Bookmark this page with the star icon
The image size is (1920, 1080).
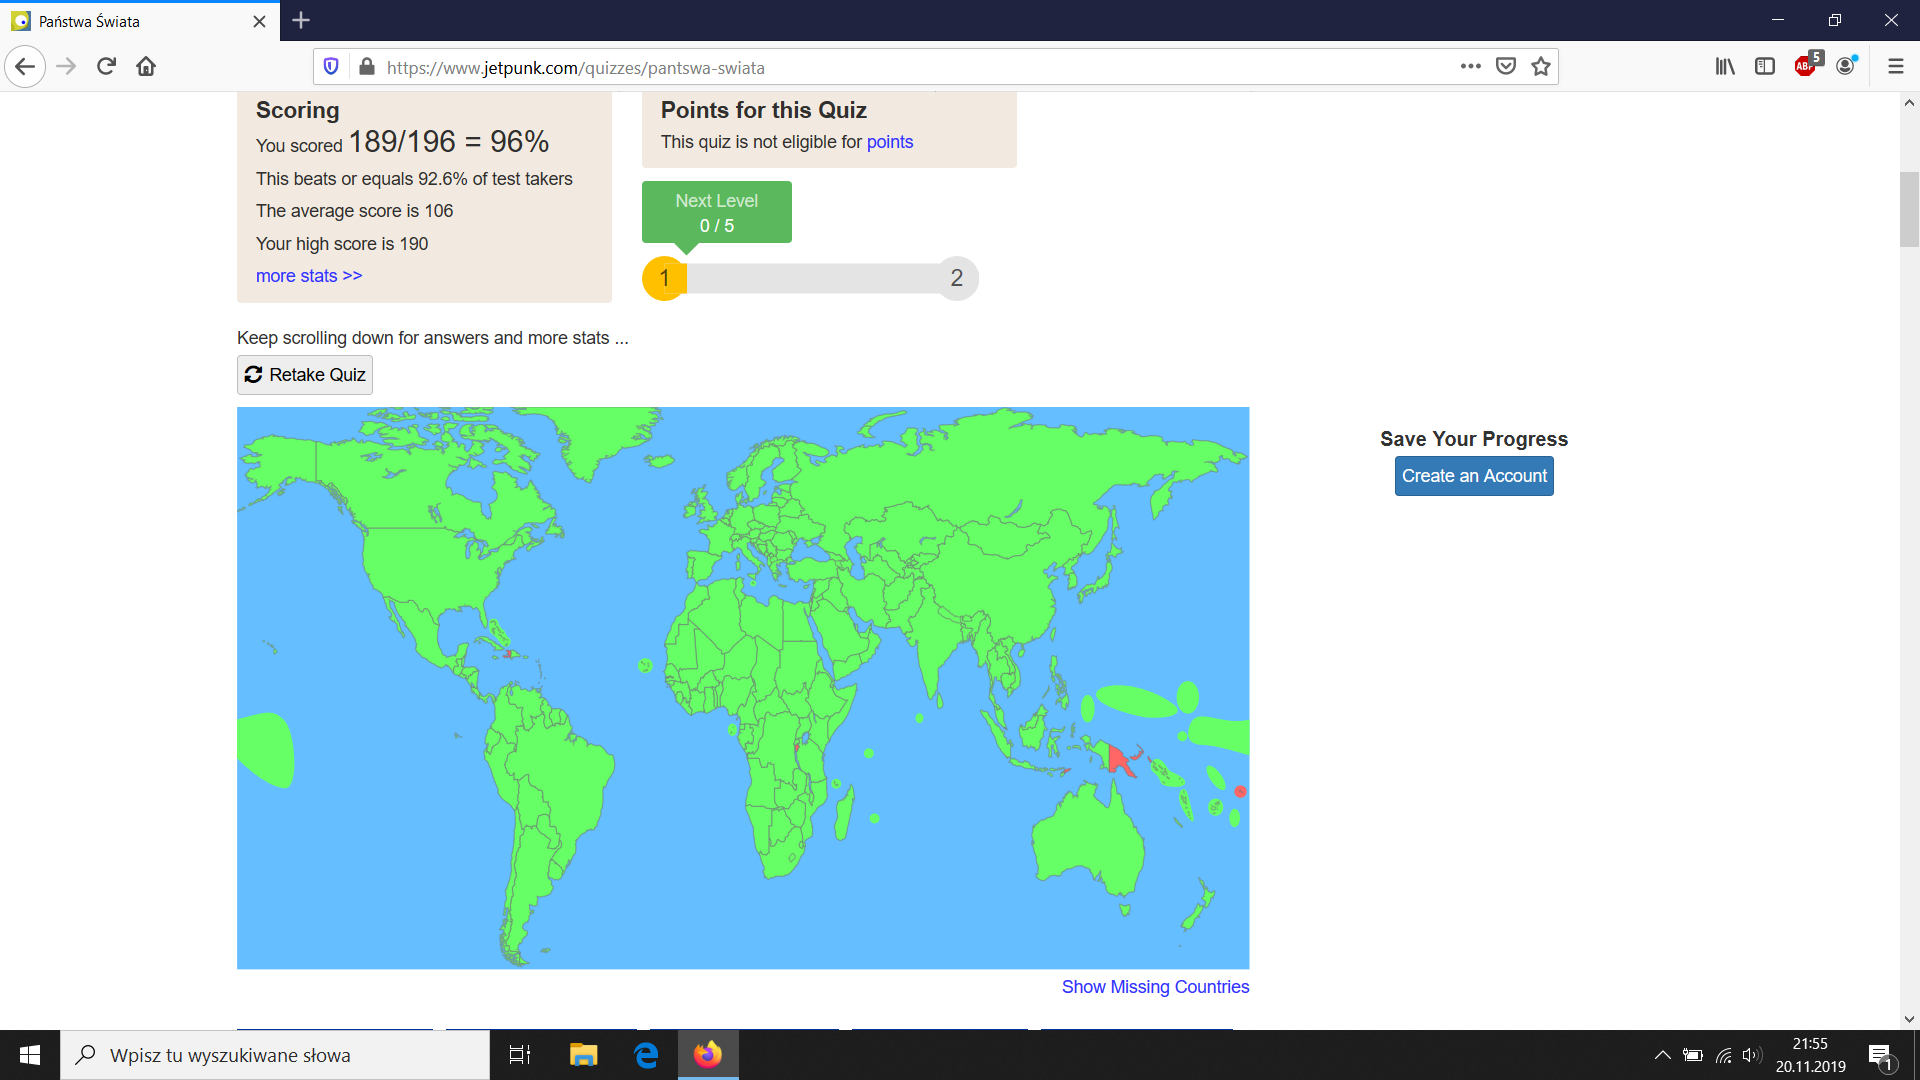1541,67
